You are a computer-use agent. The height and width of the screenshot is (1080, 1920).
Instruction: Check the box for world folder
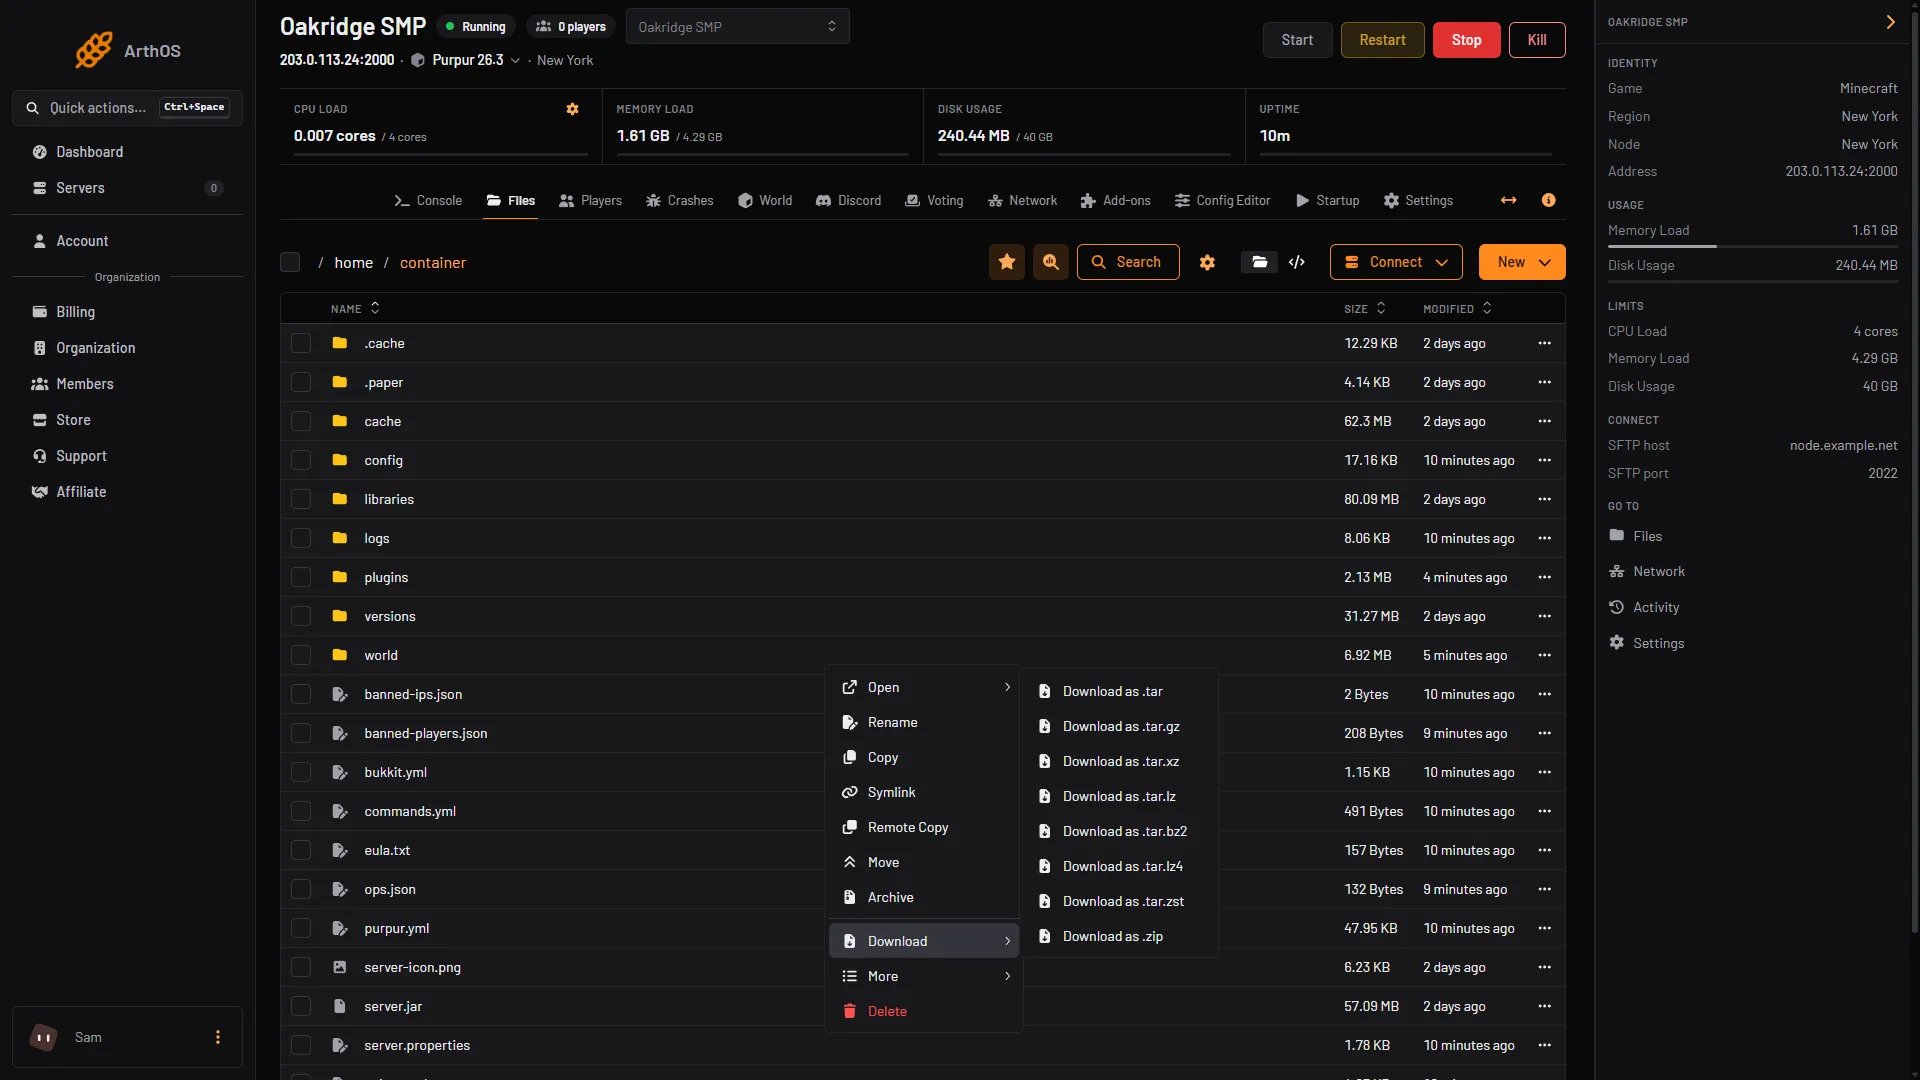pyautogui.click(x=301, y=655)
